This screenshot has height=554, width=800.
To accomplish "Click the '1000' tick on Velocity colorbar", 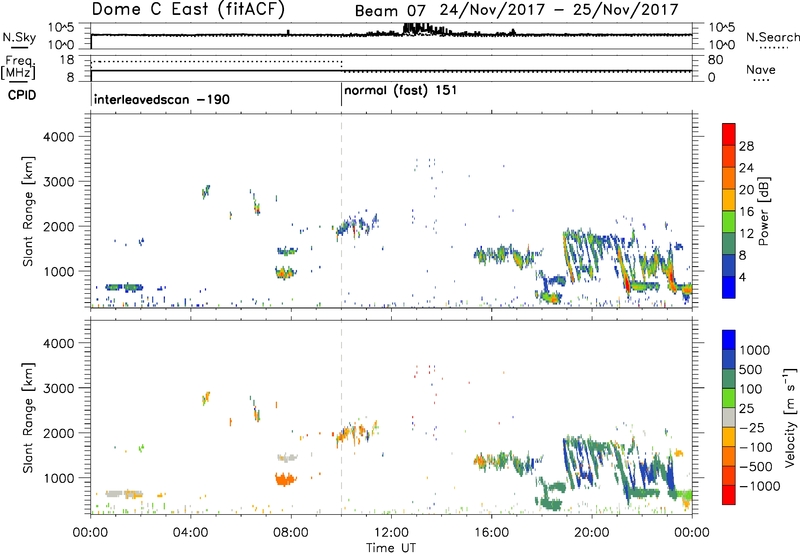I will pos(755,350).
